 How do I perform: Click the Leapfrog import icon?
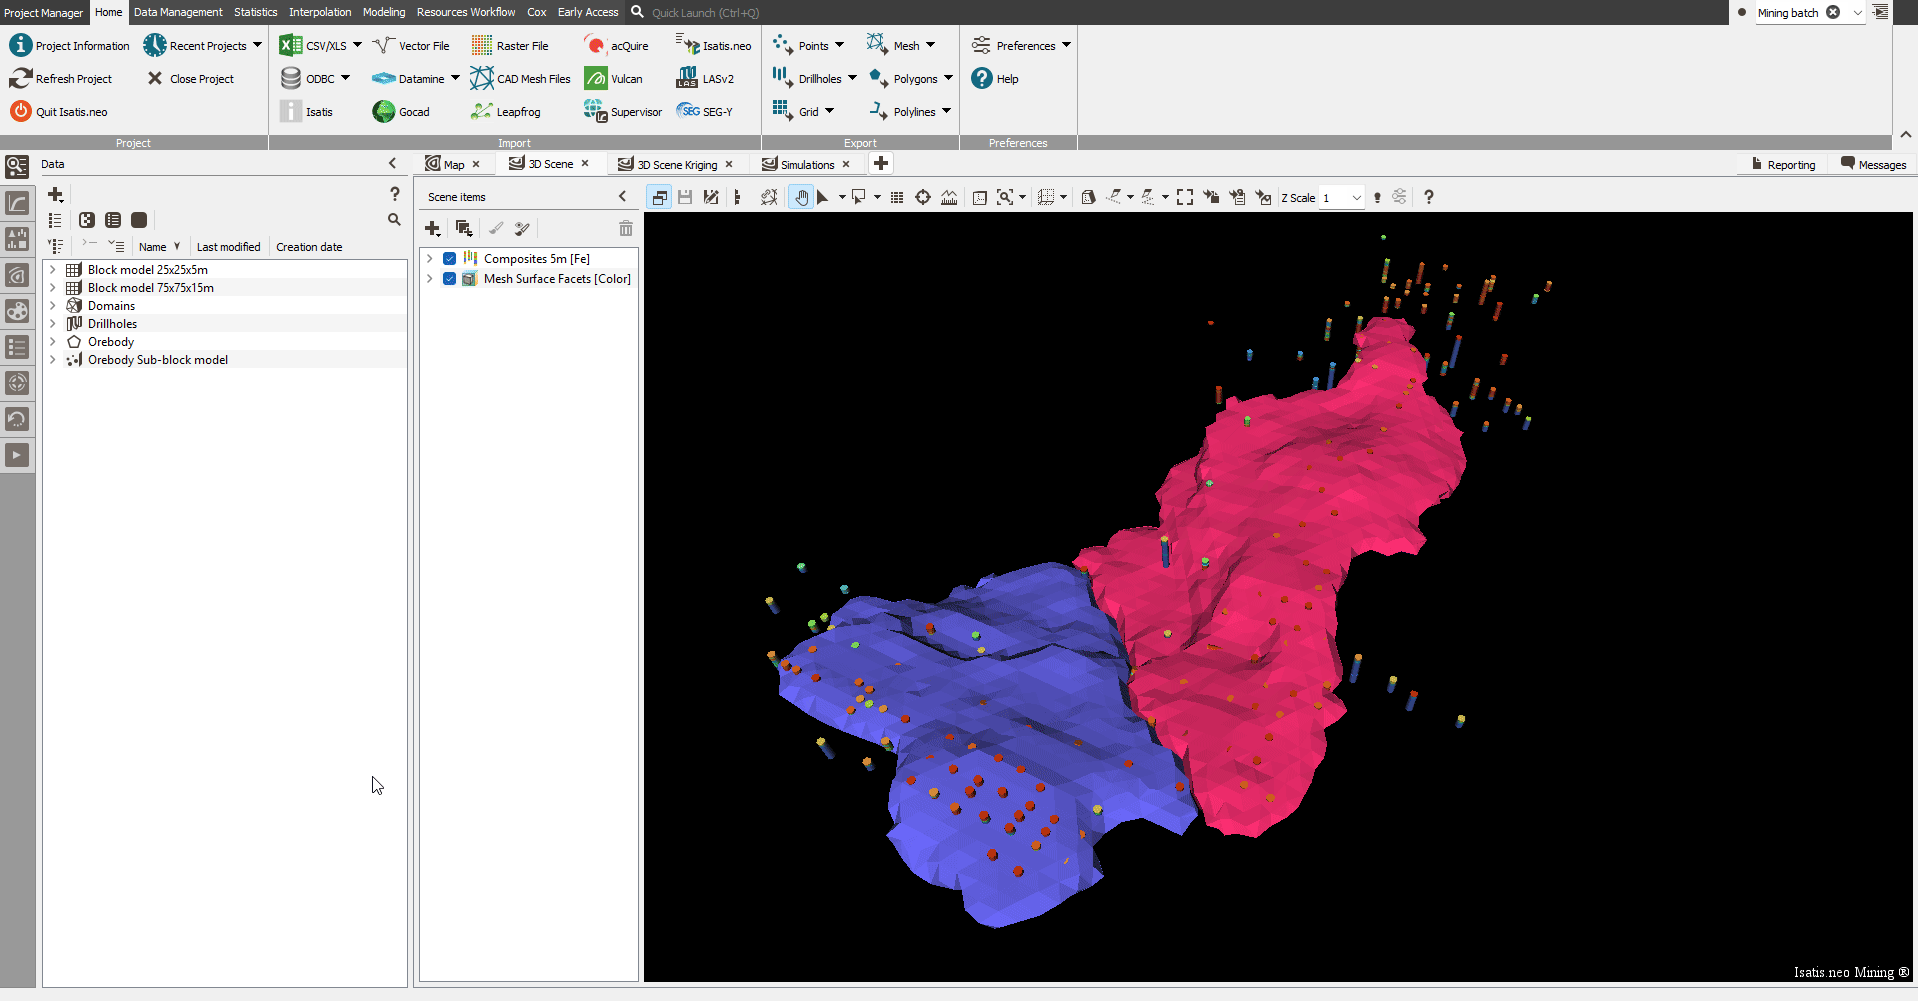(x=482, y=111)
